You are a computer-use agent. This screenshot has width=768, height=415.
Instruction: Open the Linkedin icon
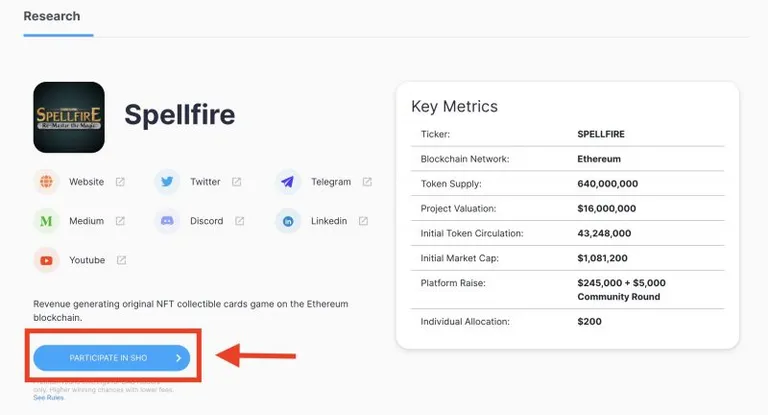[x=288, y=221]
